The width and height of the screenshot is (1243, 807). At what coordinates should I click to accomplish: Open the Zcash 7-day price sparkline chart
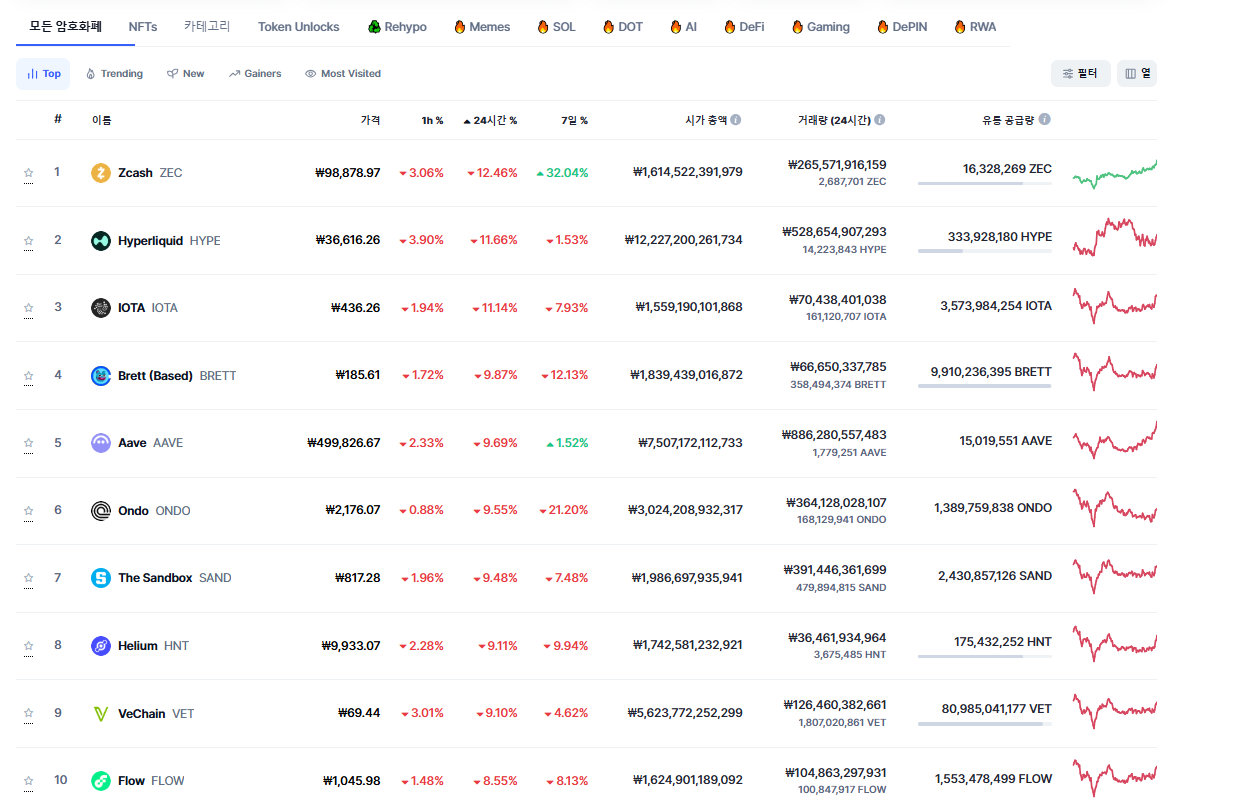point(1115,174)
